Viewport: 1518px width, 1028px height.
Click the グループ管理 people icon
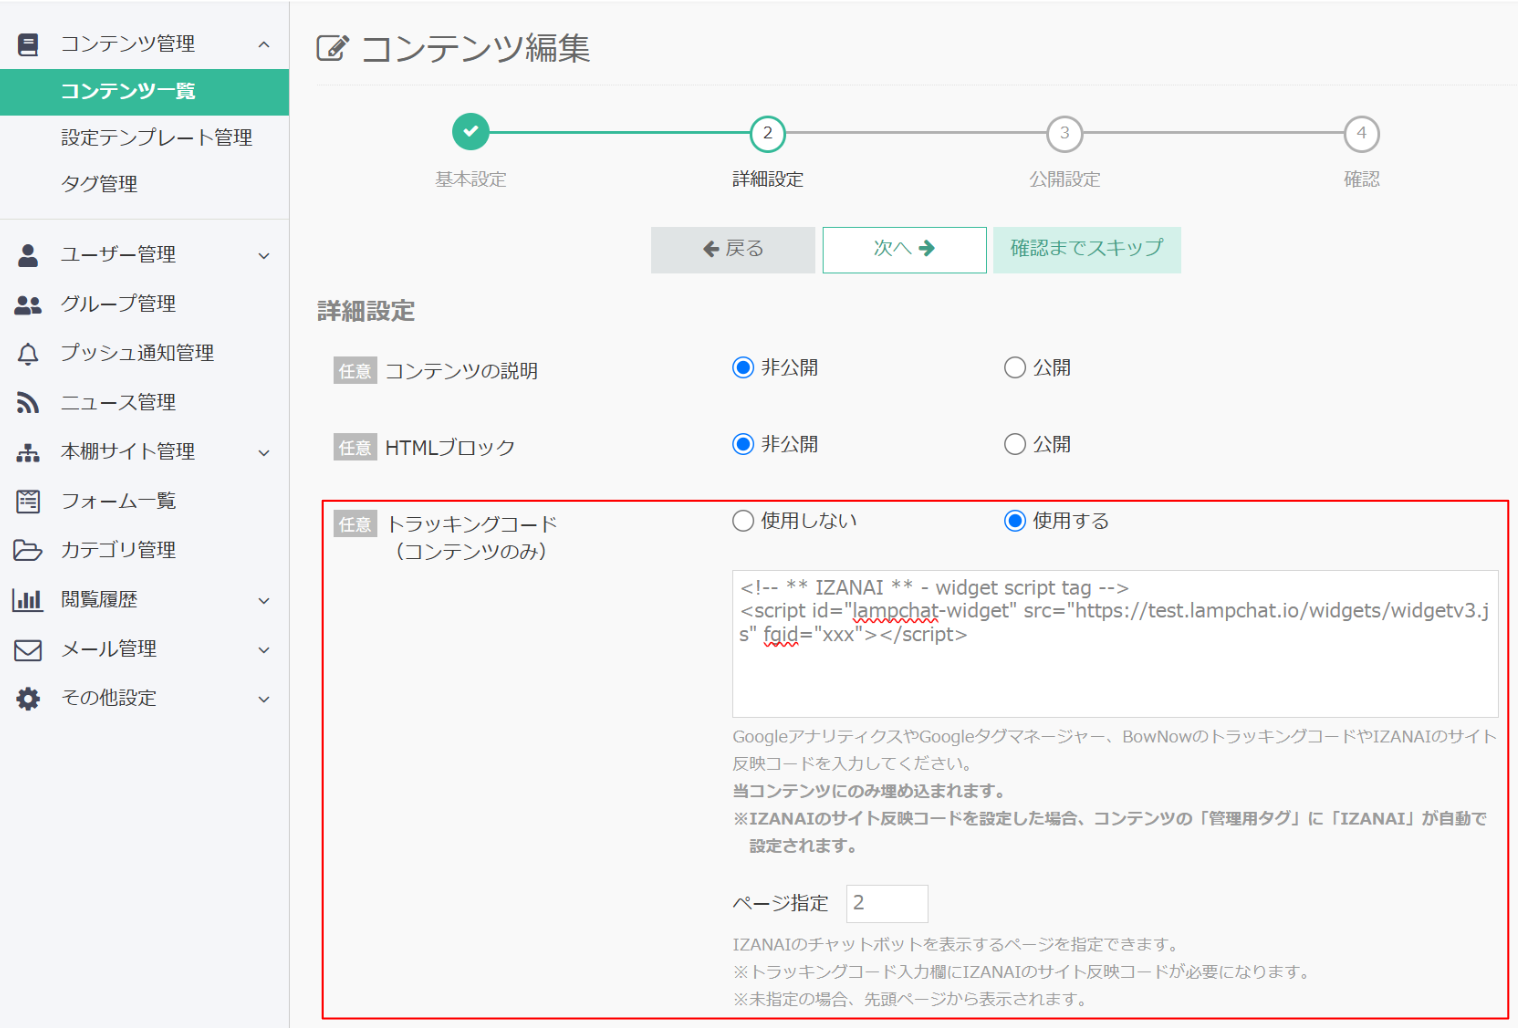pos(28,304)
